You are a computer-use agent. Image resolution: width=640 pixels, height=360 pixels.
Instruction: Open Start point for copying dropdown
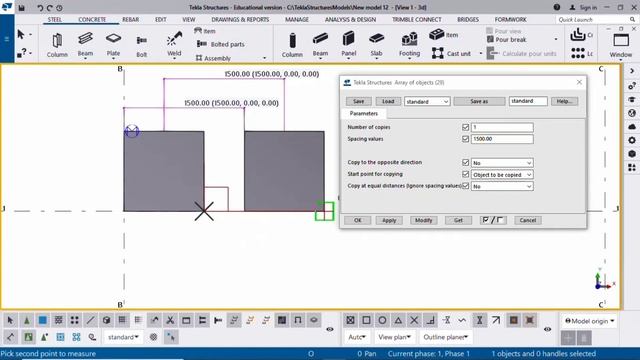[x=502, y=175]
